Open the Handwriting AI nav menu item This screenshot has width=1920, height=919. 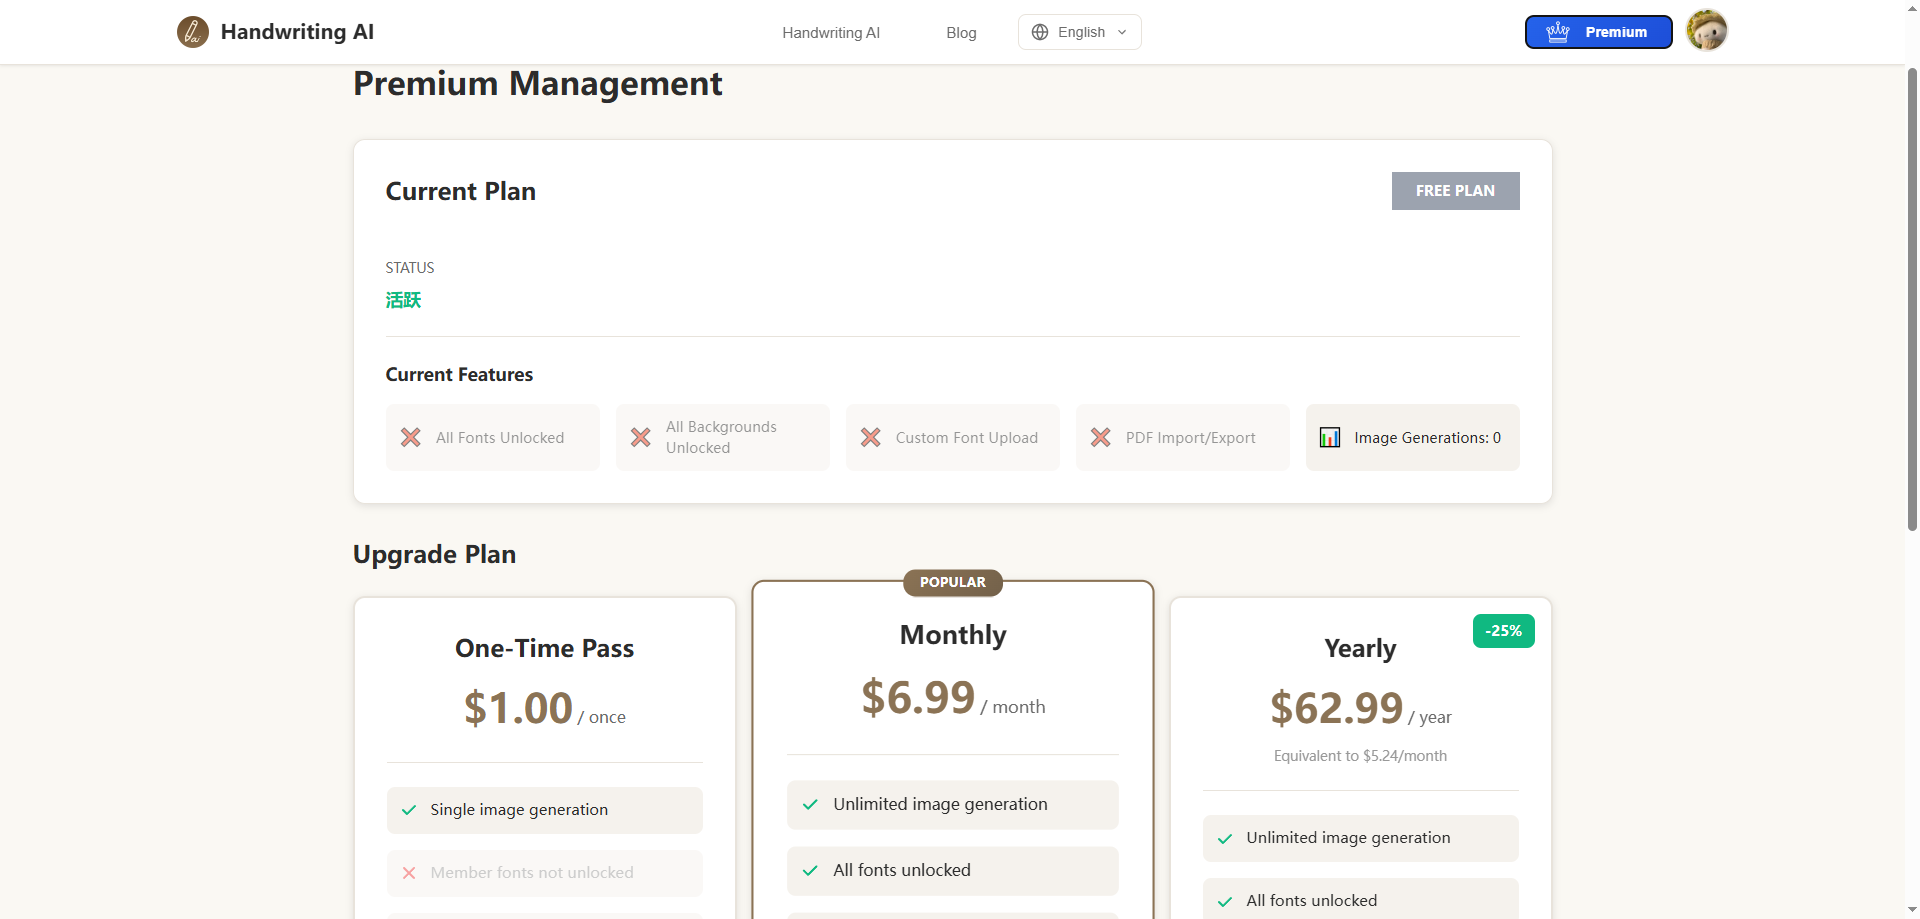[831, 33]
